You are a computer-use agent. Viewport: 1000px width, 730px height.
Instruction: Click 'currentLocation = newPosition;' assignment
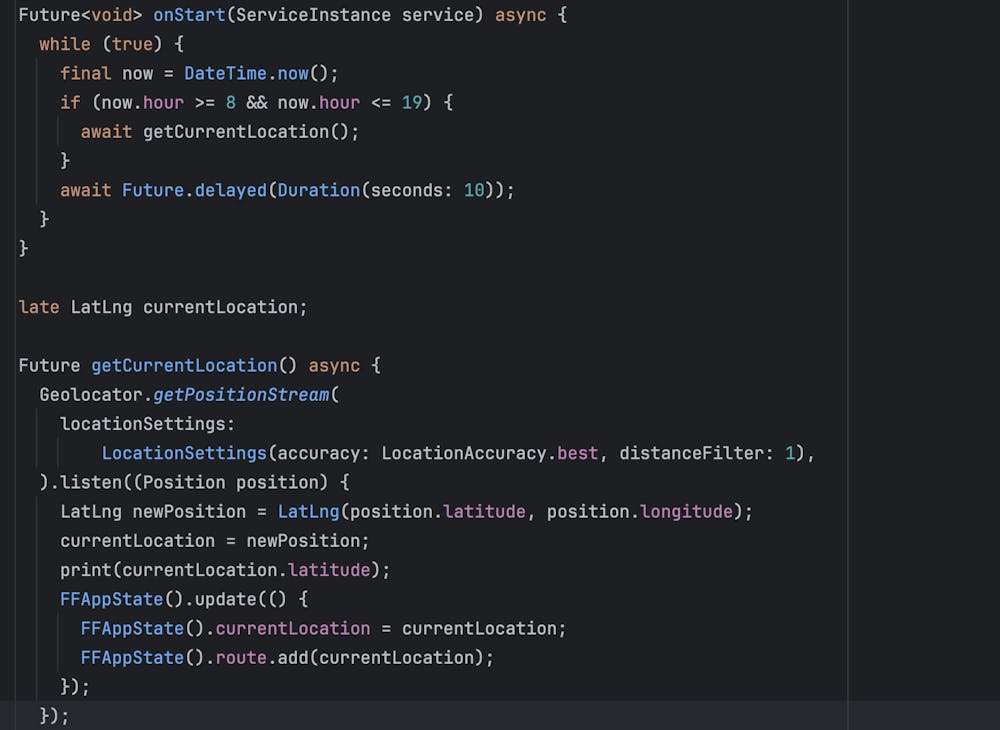pos(215,541)
